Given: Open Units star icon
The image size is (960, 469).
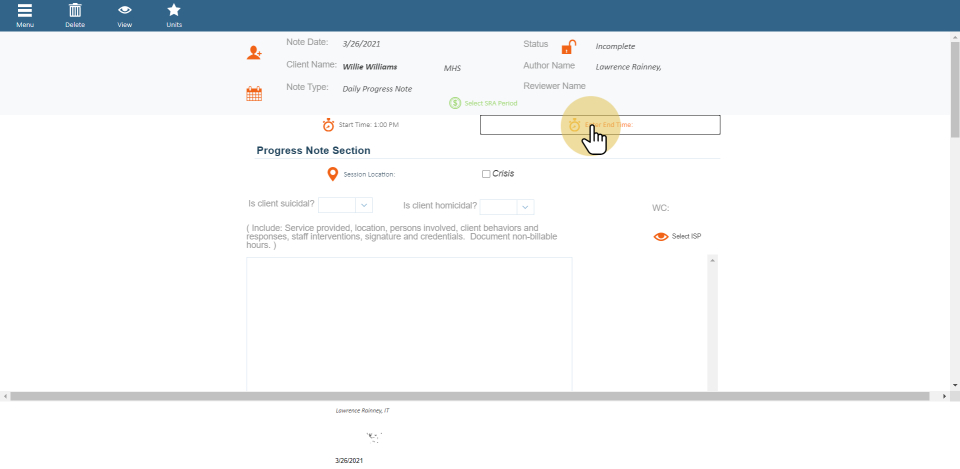Looking at the screenshot, I should 174,11.
